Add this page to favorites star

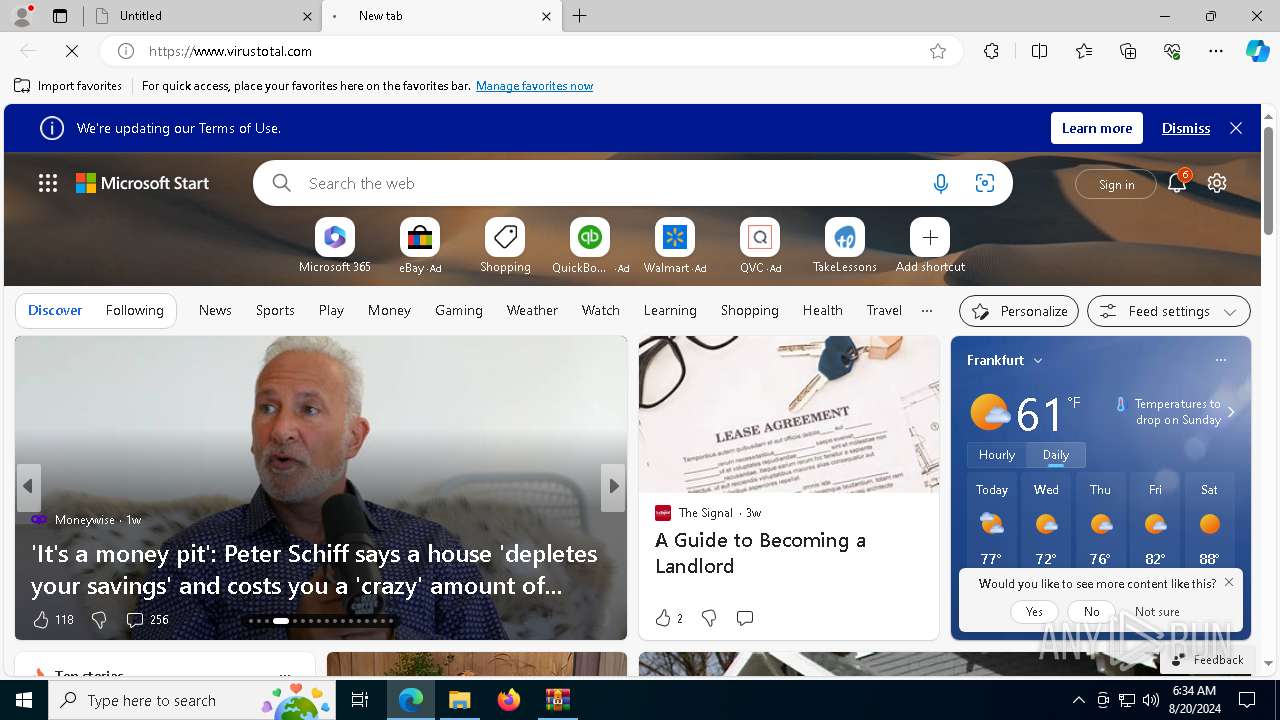pyautogui.click(x=938, y=51)
